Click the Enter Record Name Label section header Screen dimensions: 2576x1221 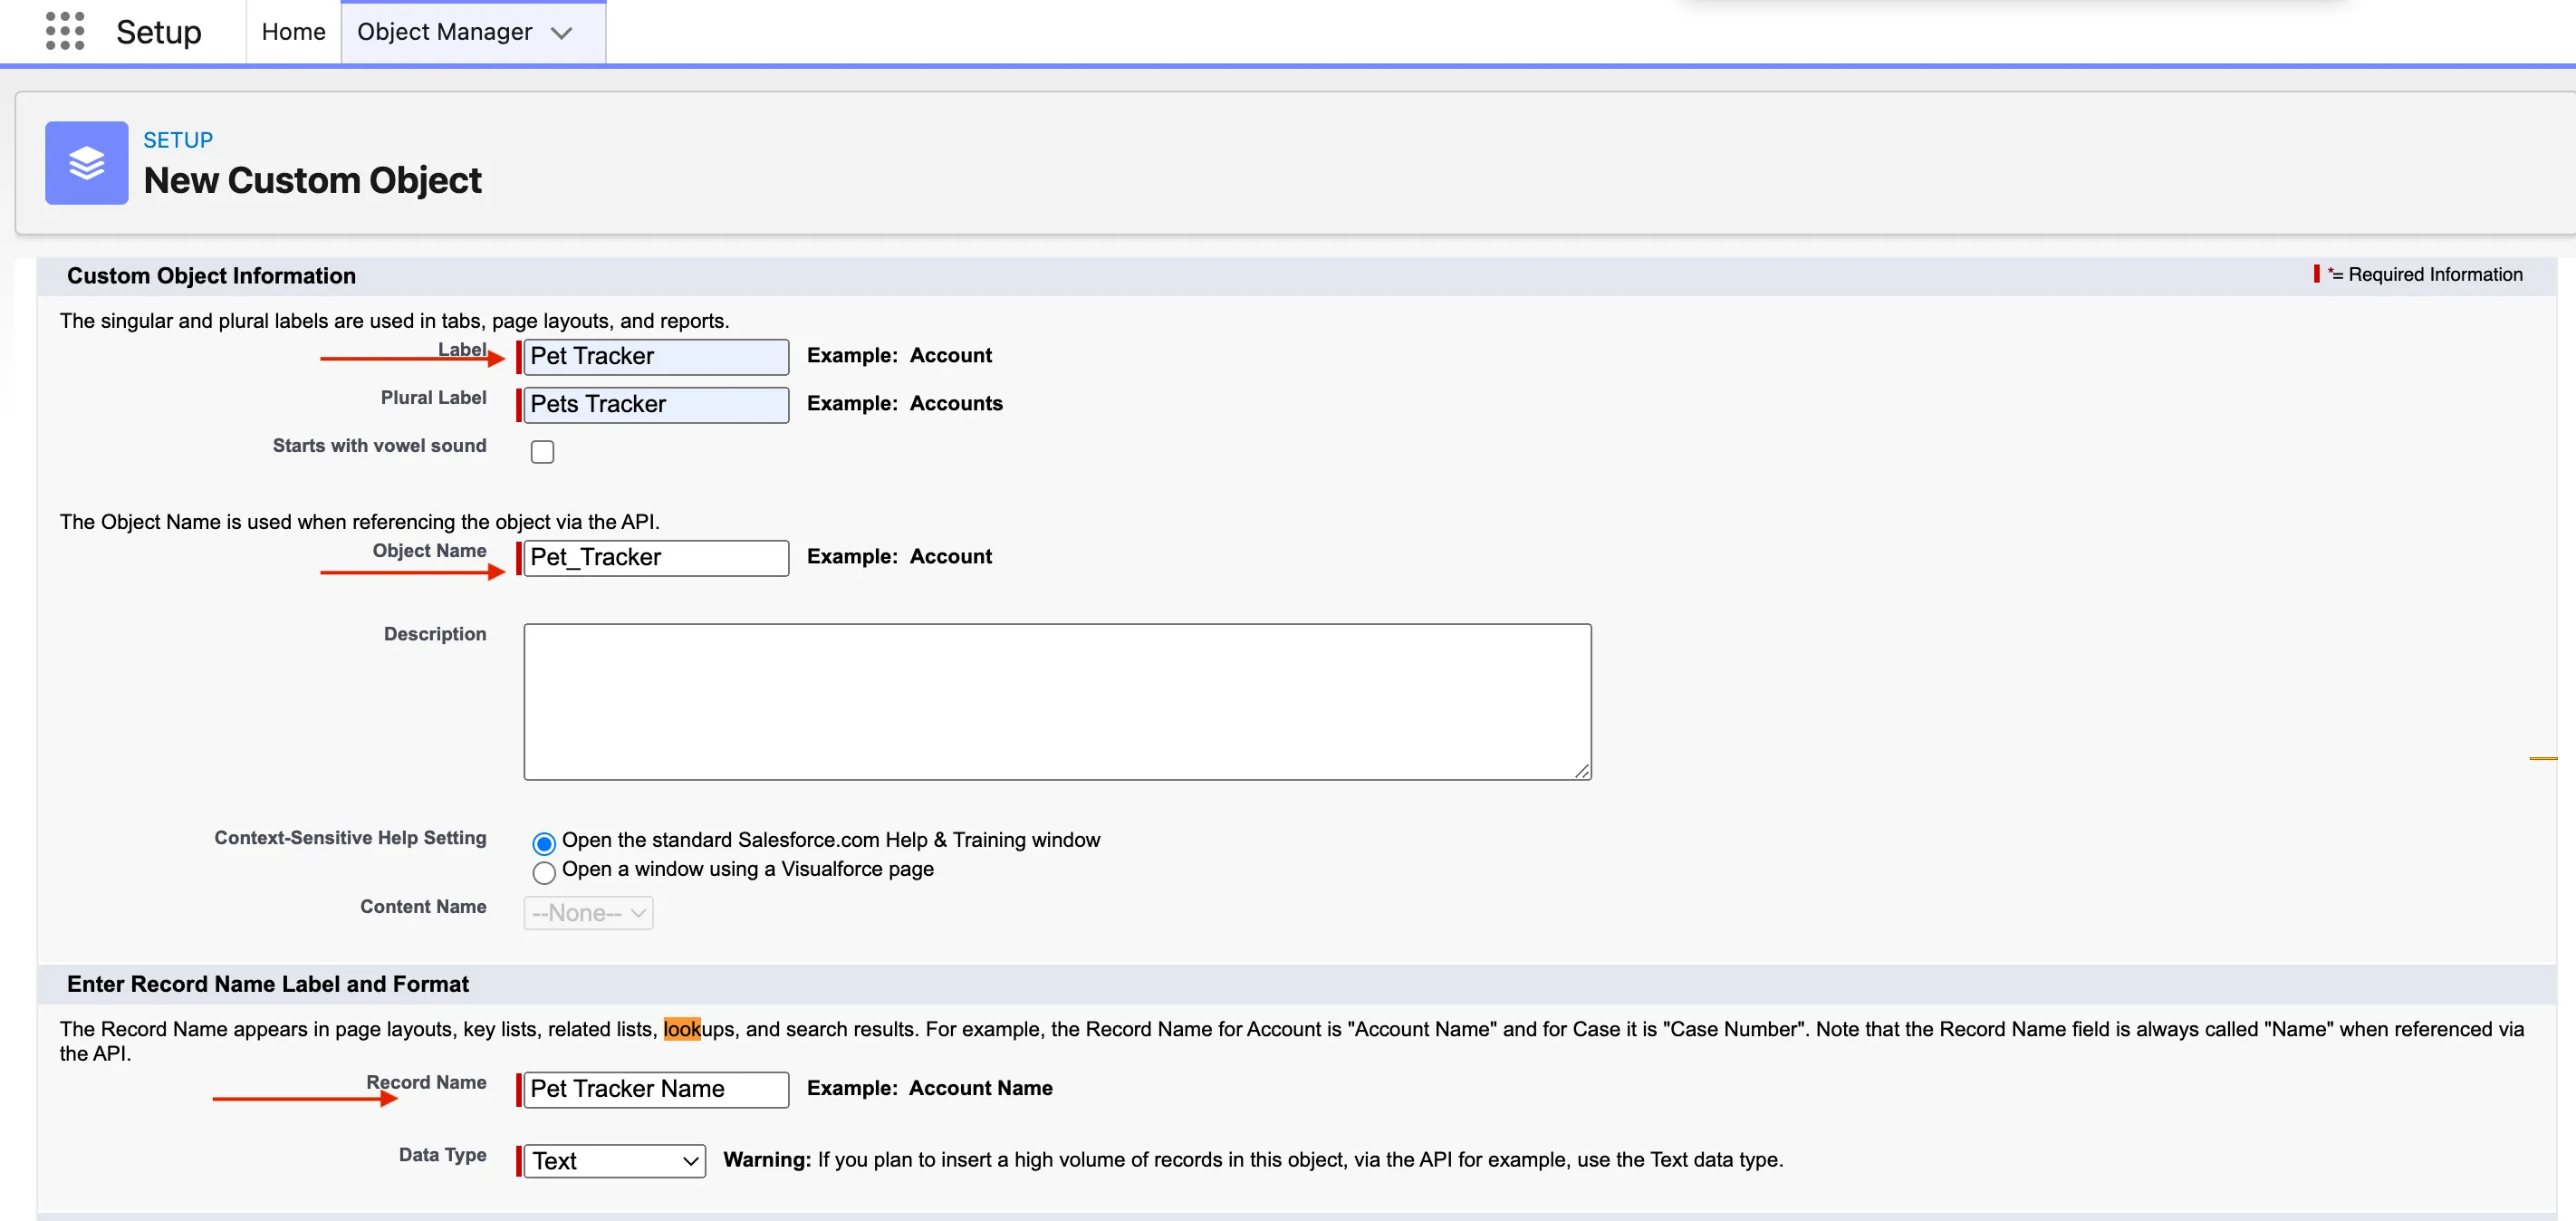pos(267,984)
